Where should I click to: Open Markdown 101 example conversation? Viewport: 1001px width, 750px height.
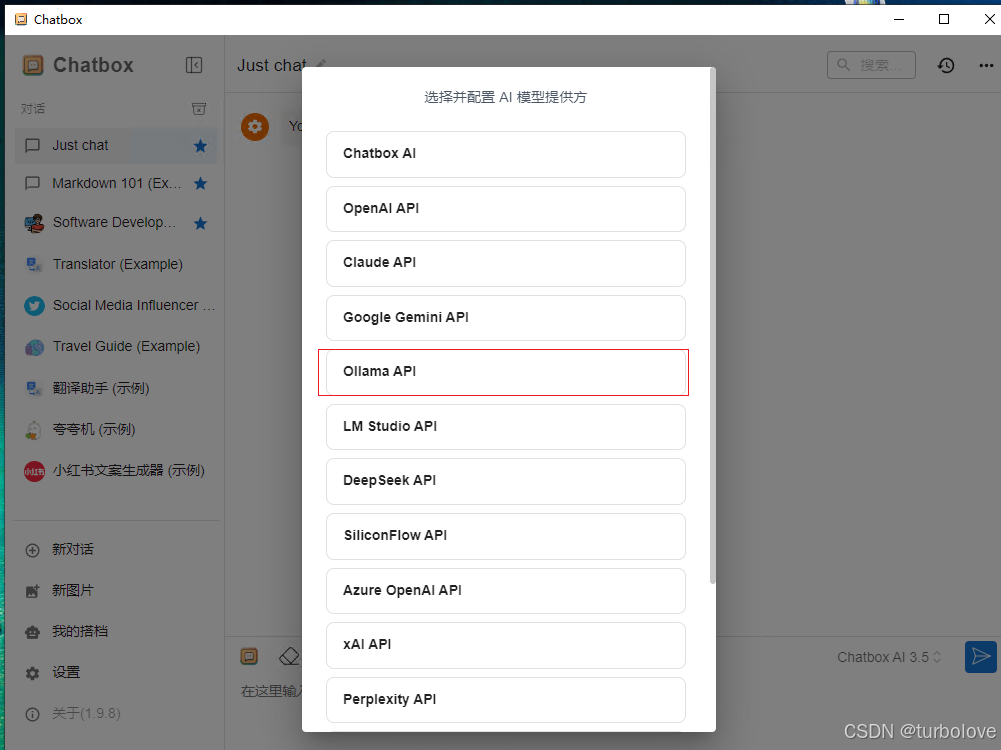click(116, 184)
